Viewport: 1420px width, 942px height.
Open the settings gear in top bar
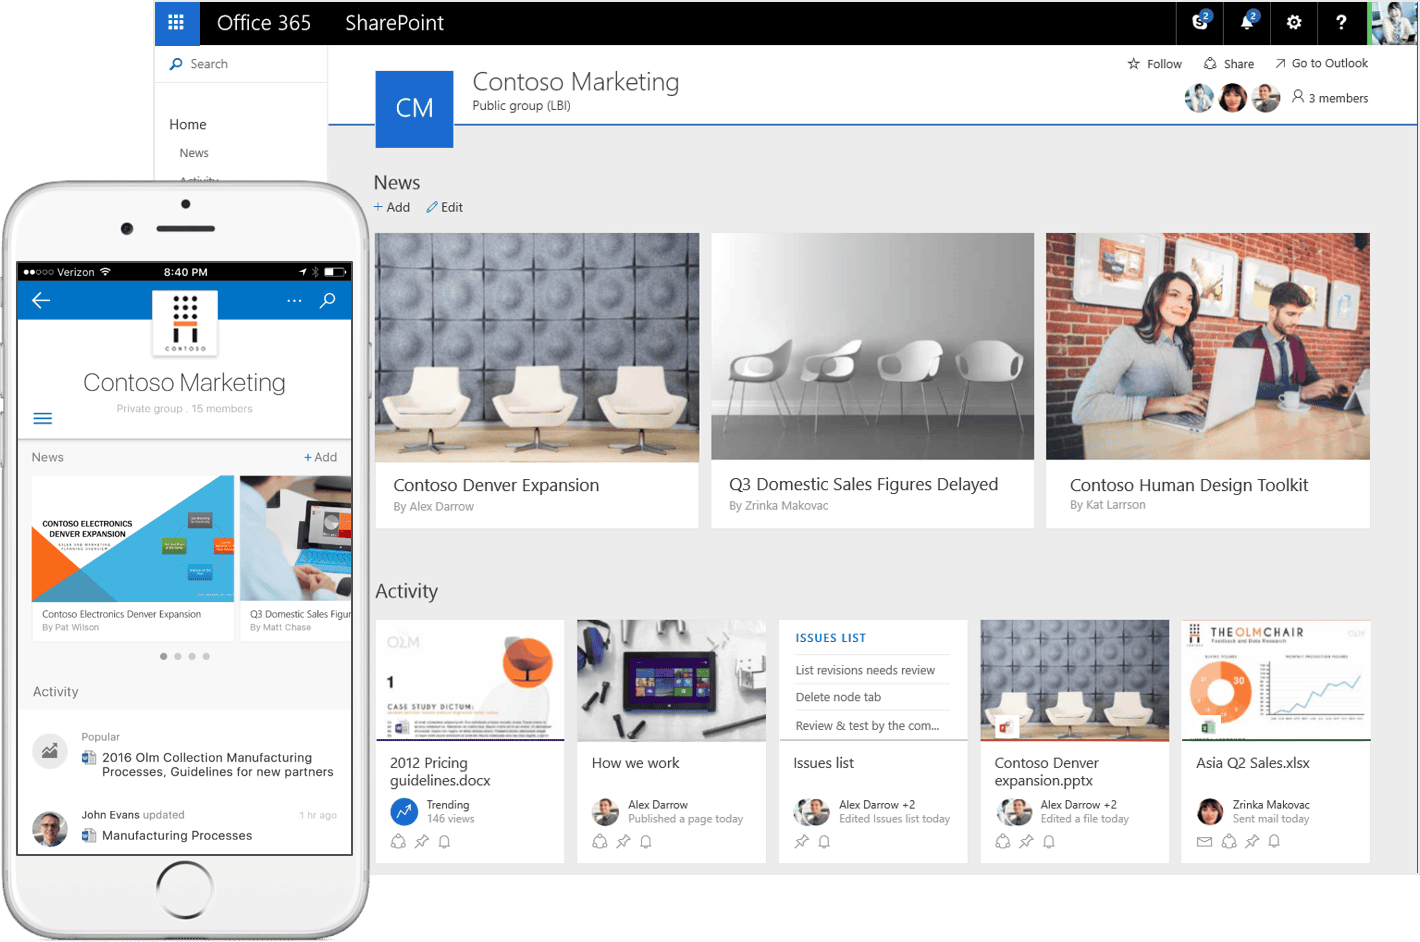pos(1294,22)
